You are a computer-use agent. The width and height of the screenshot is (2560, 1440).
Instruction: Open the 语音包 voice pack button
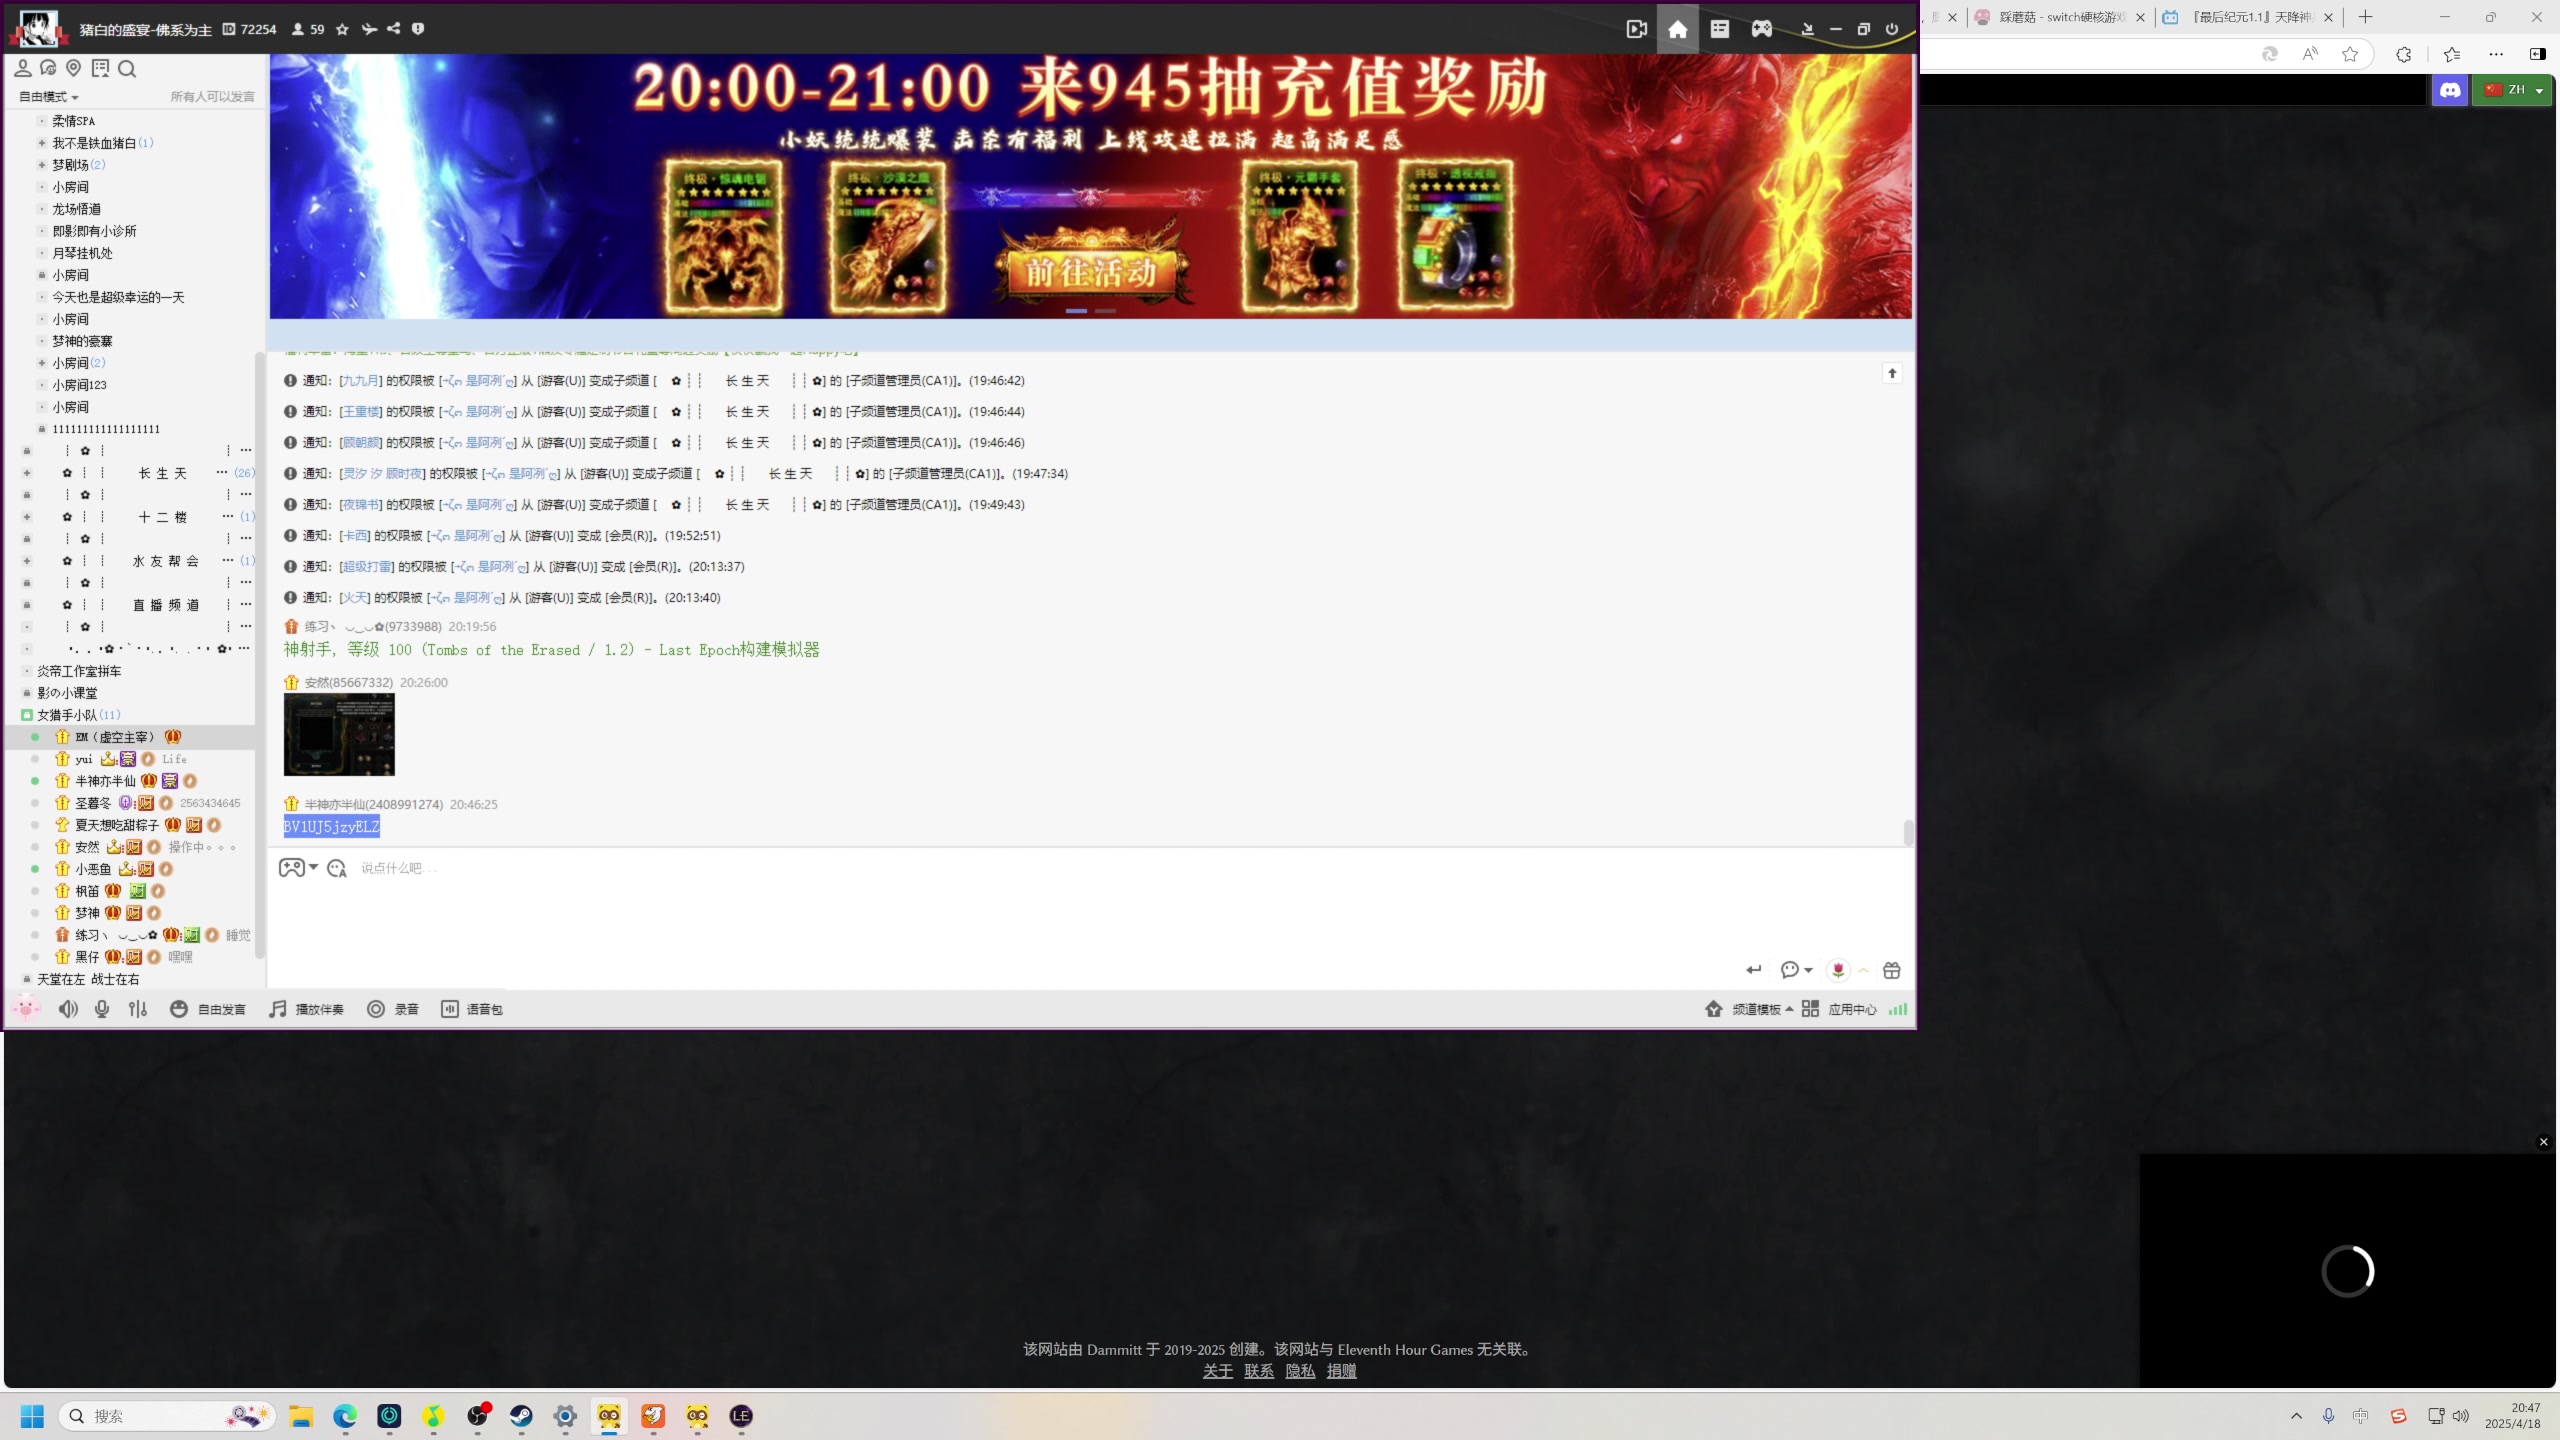pos(472,1009)
